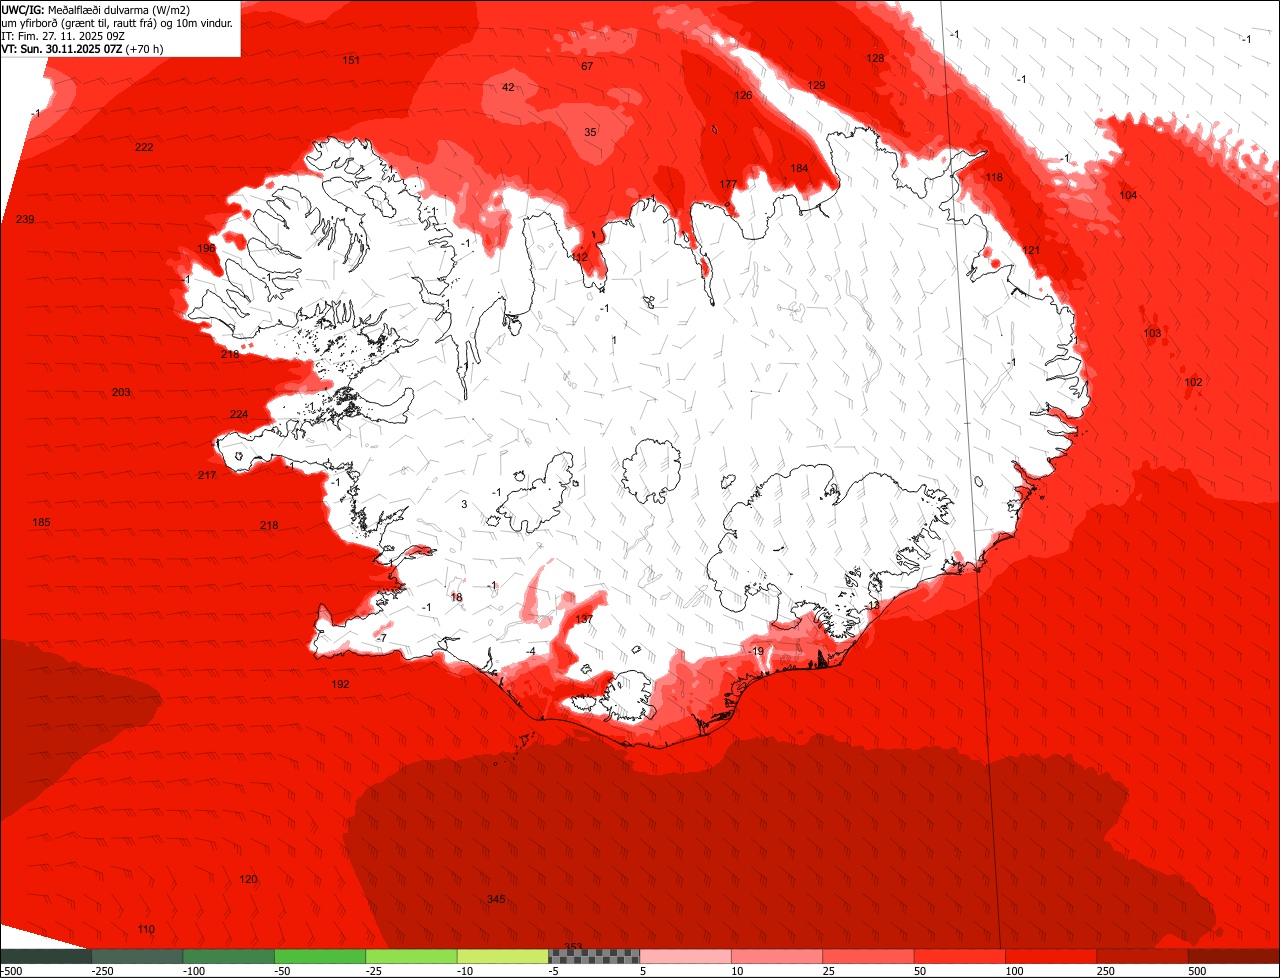Image resolution: width=1280 pixels, height=978 pixels.
Task: Click the map value '110'
Action: click(146, 929)
